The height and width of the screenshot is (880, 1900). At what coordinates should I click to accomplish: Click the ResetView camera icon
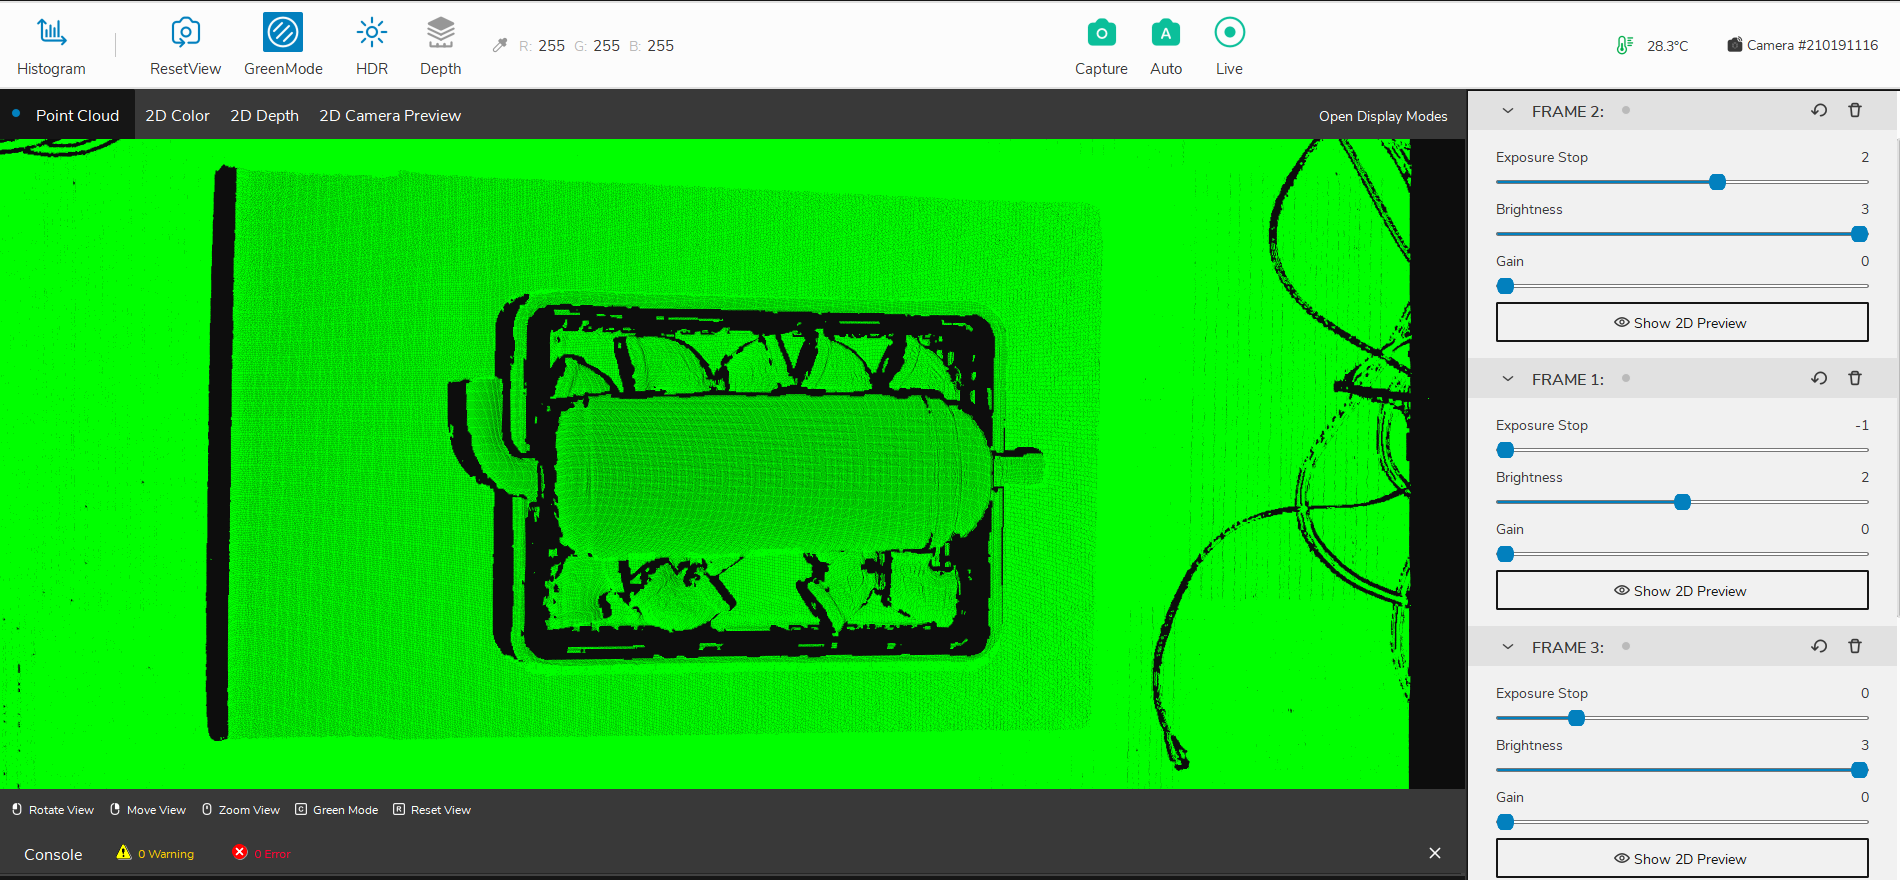click(185, 33)
